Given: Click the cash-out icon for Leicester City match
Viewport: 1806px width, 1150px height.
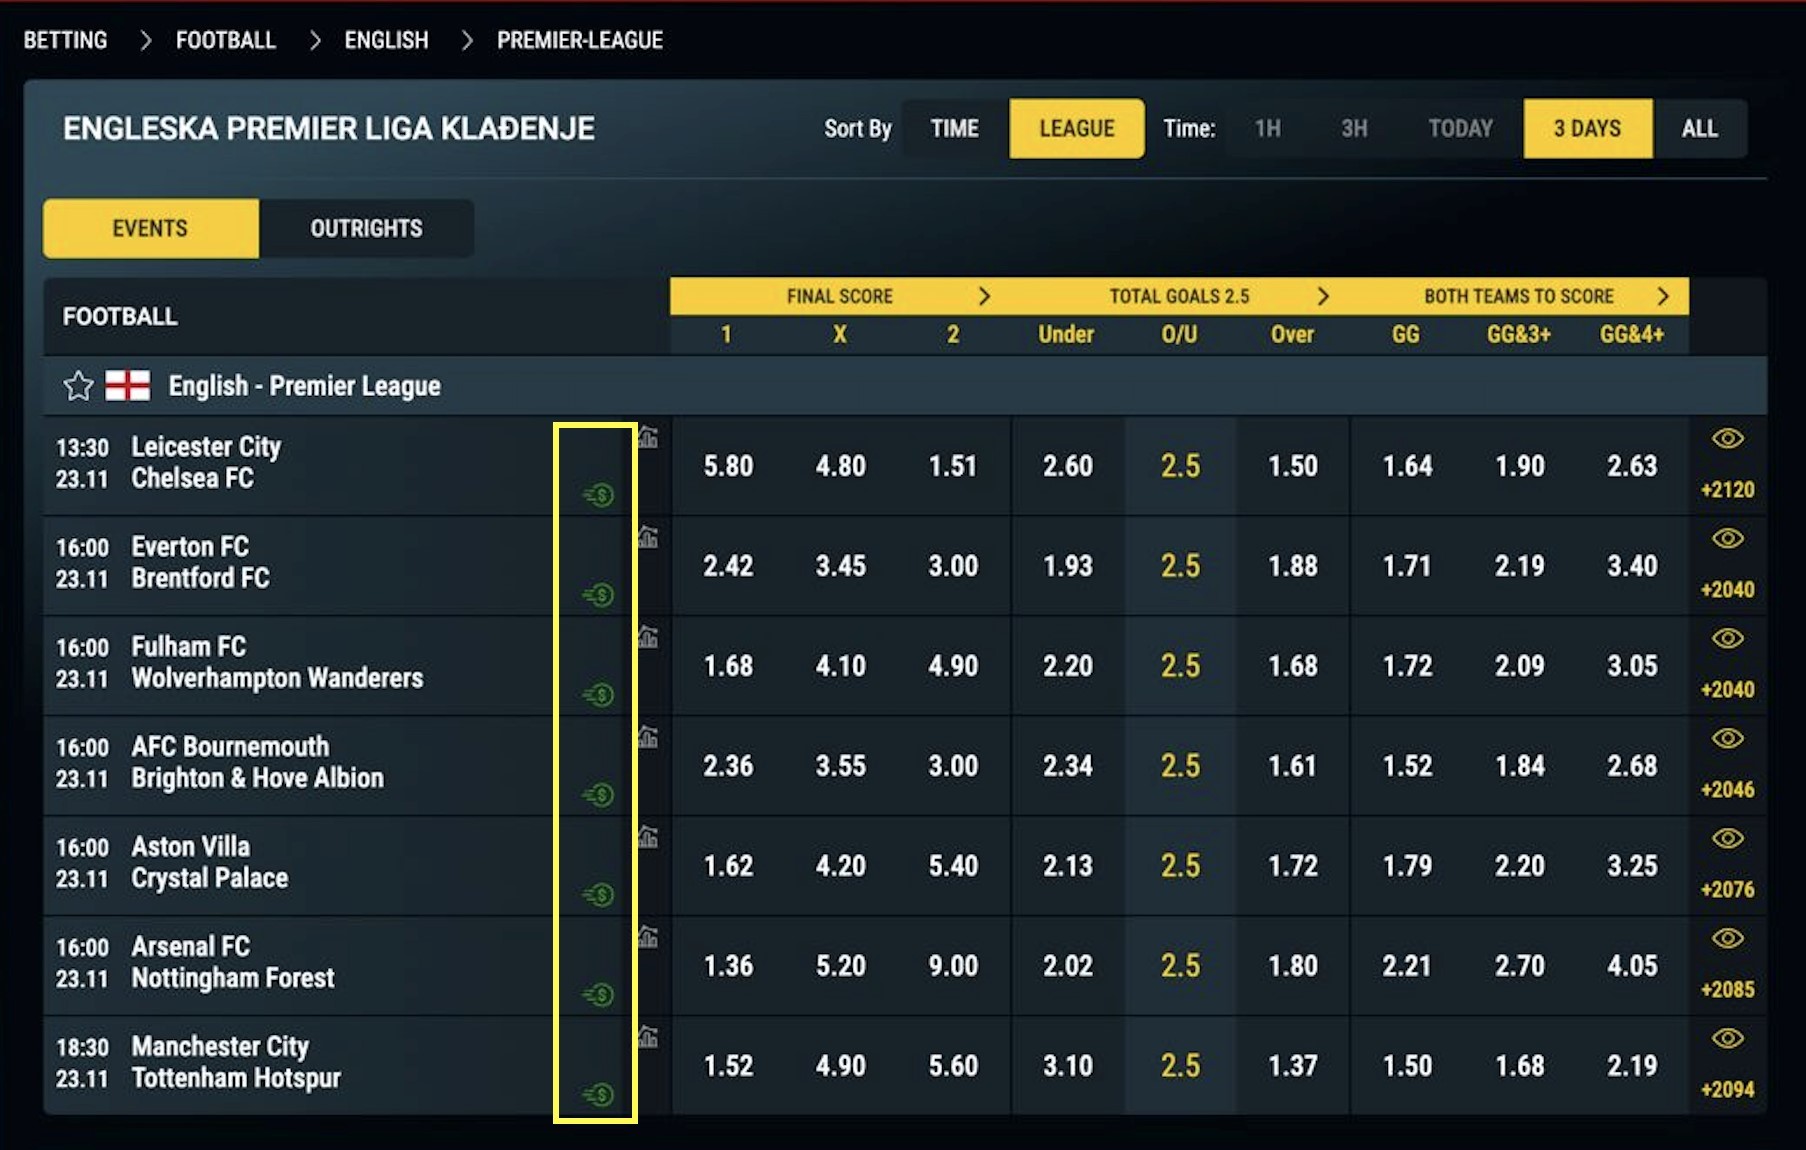Looking at the screenshot, I should click(x=599, y=494).
